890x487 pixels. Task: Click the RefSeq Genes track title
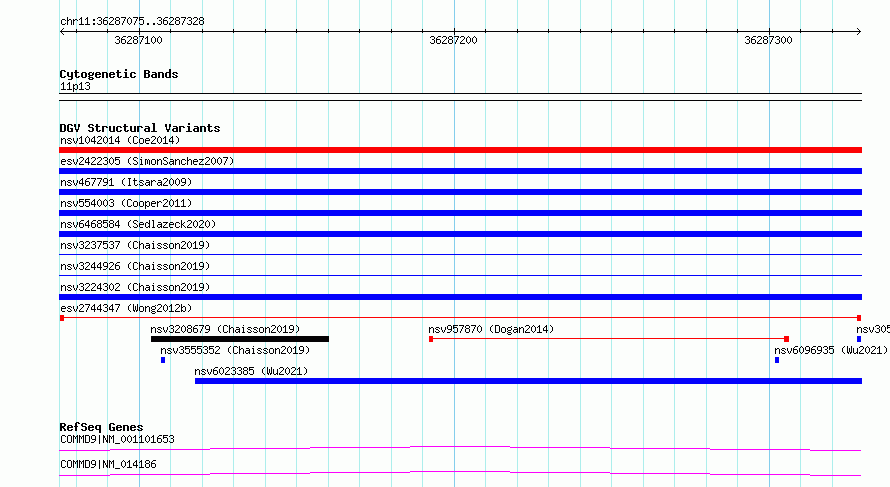pyautogui.click(x=101, y=427)
